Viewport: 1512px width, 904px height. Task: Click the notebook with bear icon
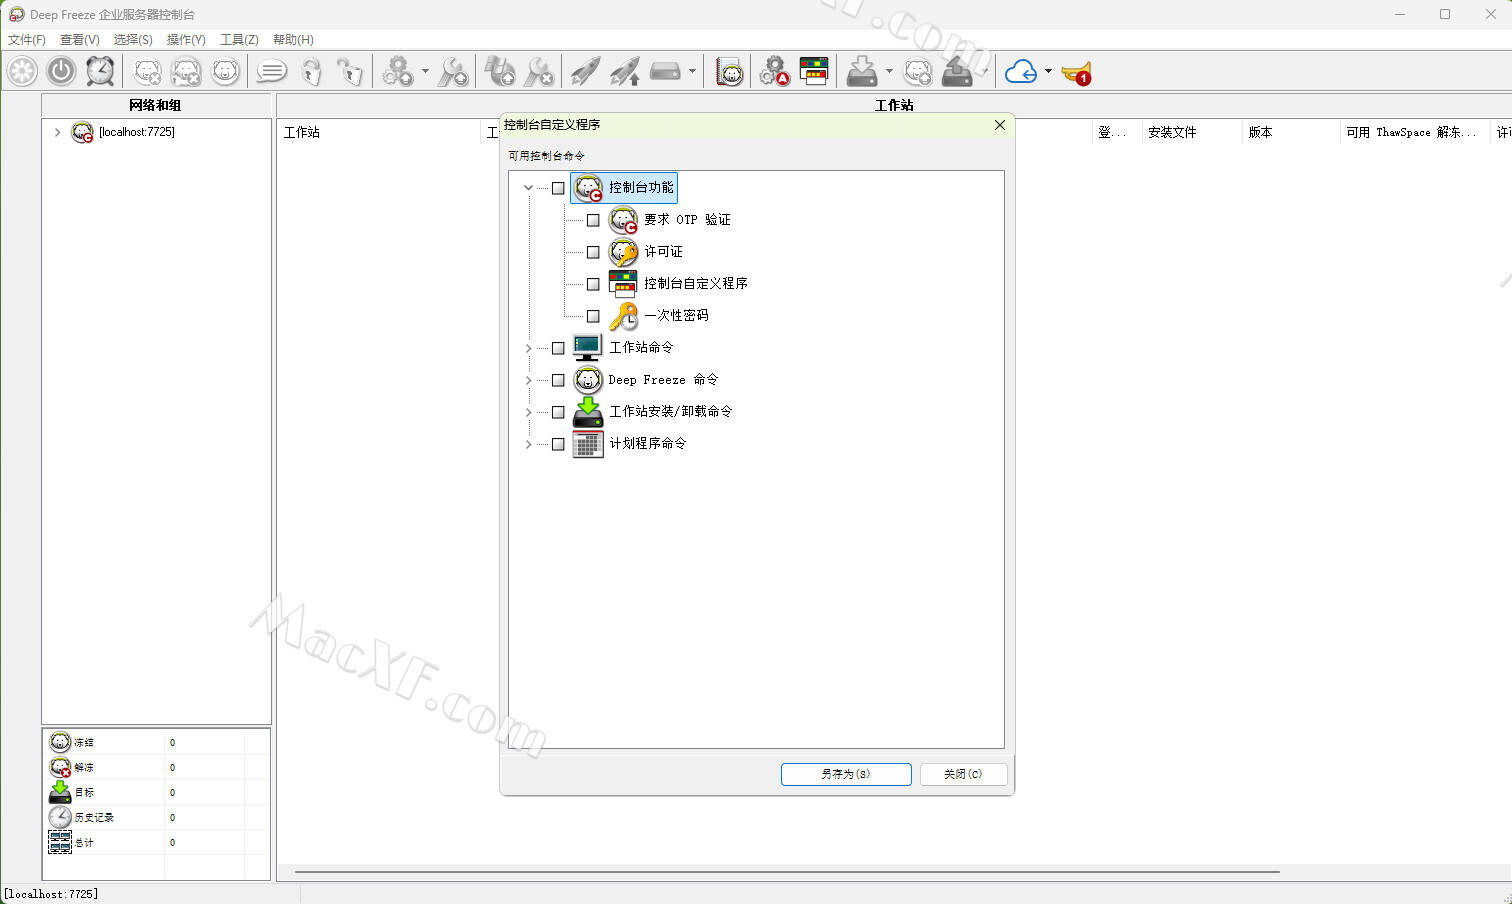(x=730, y=72)
